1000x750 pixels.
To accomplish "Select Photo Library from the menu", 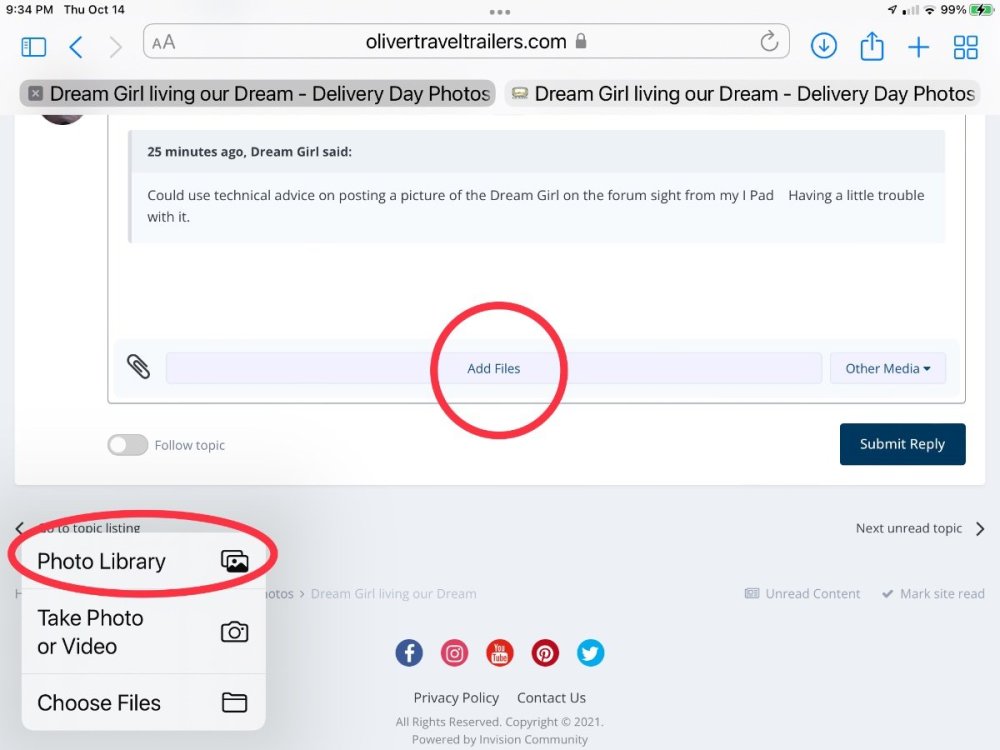I will [142, 561].
